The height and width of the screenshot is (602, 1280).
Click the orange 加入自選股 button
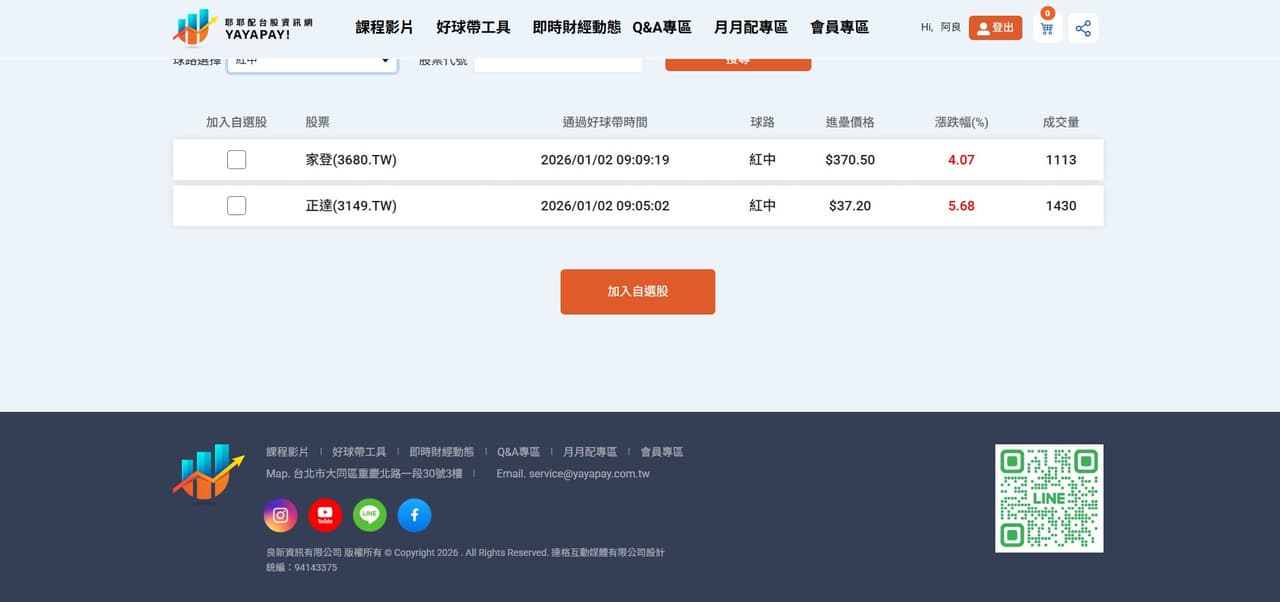[637, 291]
